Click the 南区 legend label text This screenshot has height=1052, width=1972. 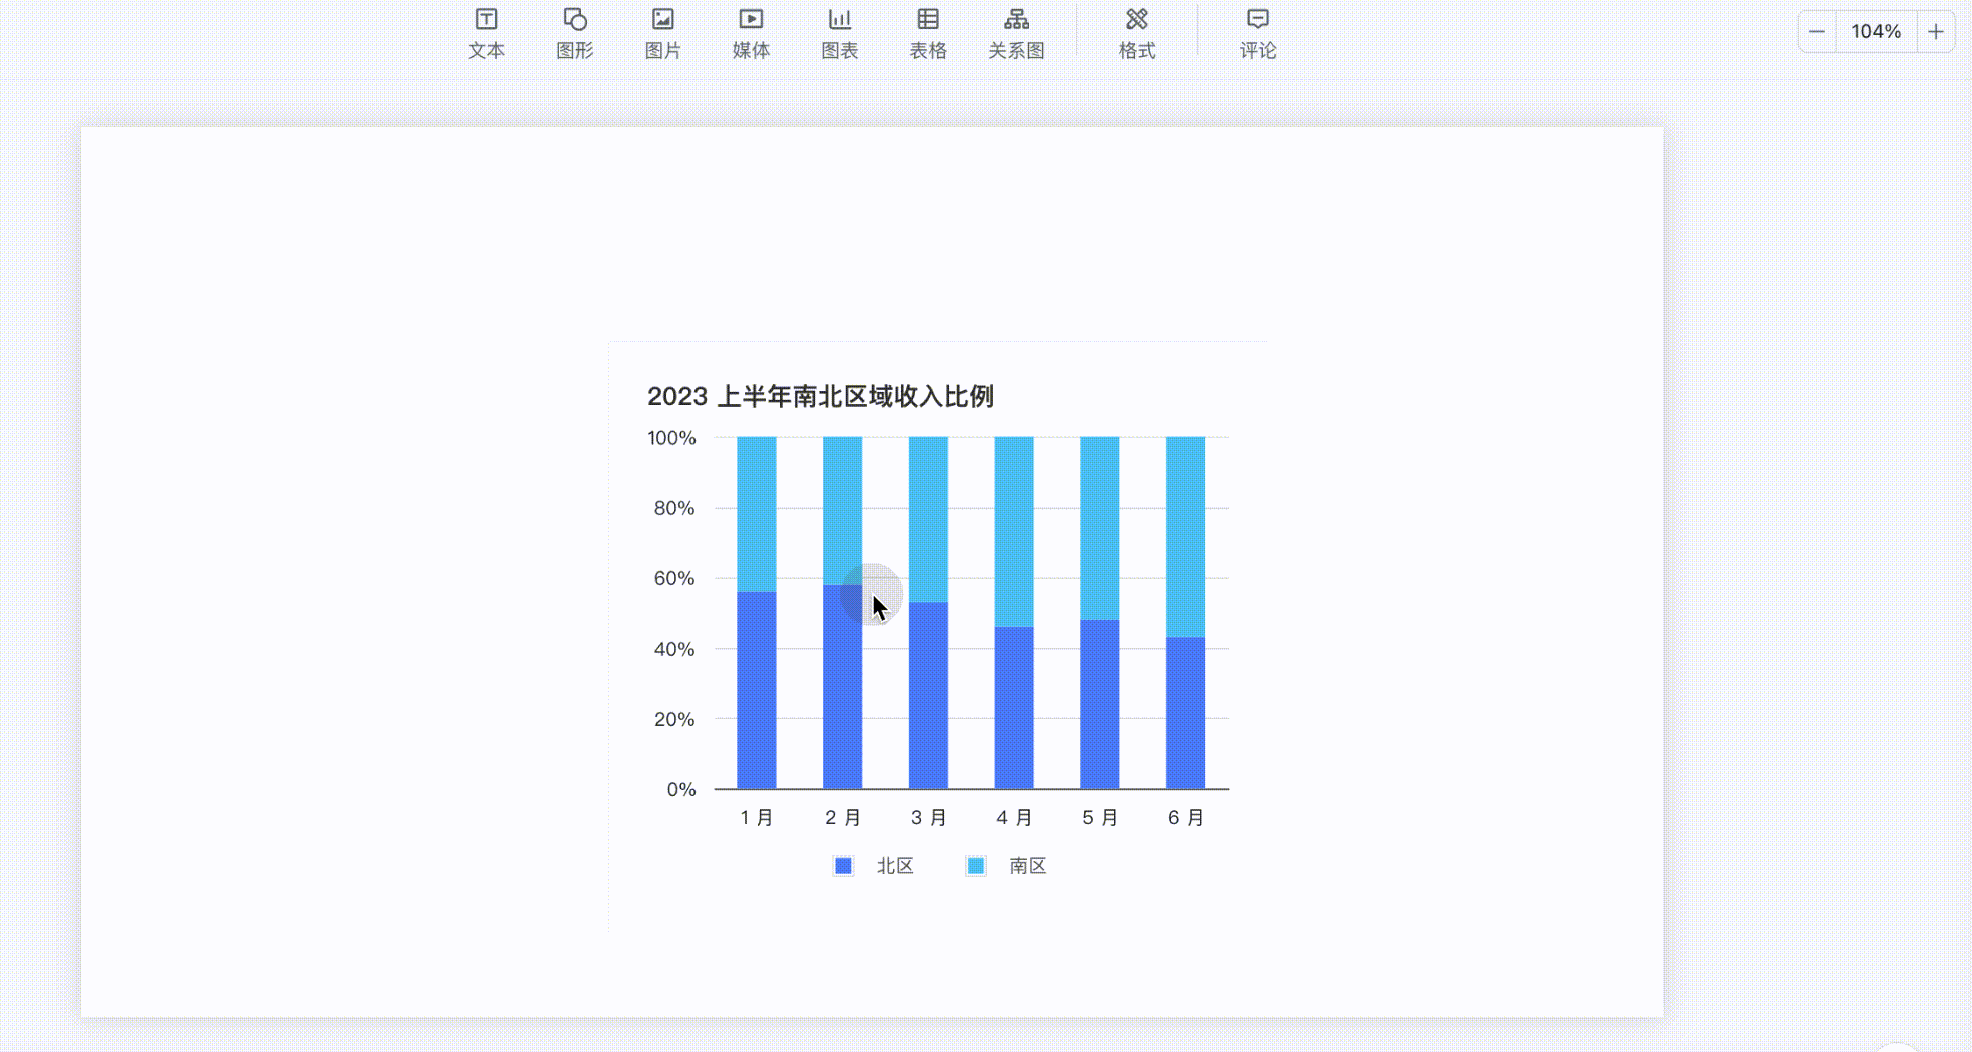[x=1027, y=866]
